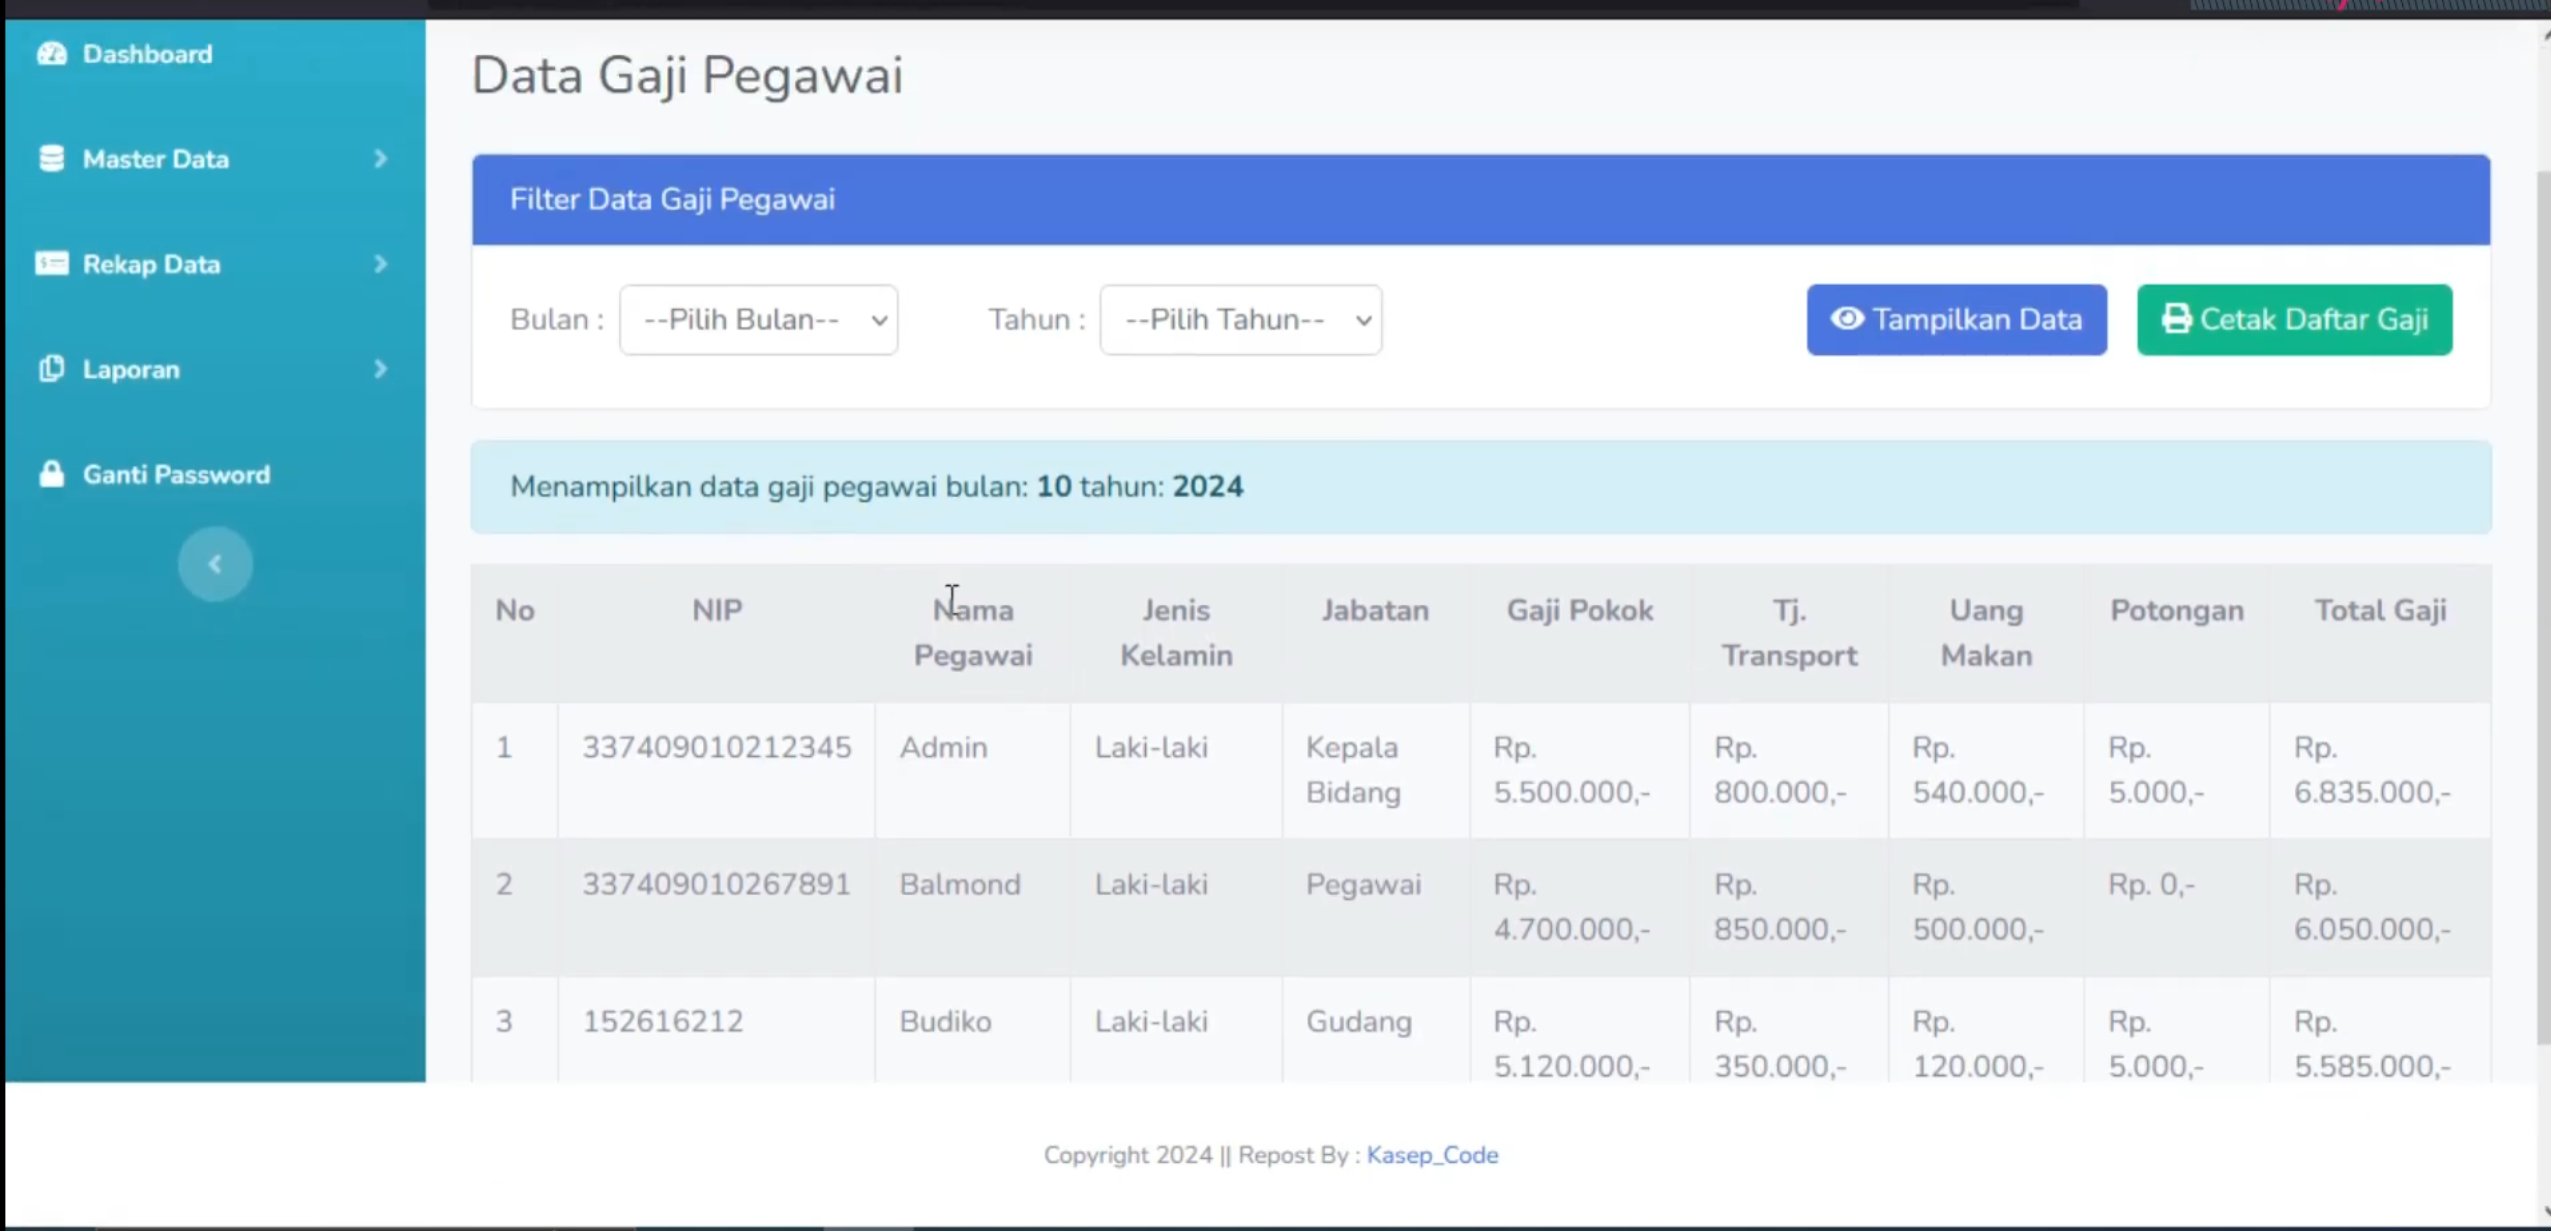
Task: Click the Master Data database icon
Action: (52, 158)
